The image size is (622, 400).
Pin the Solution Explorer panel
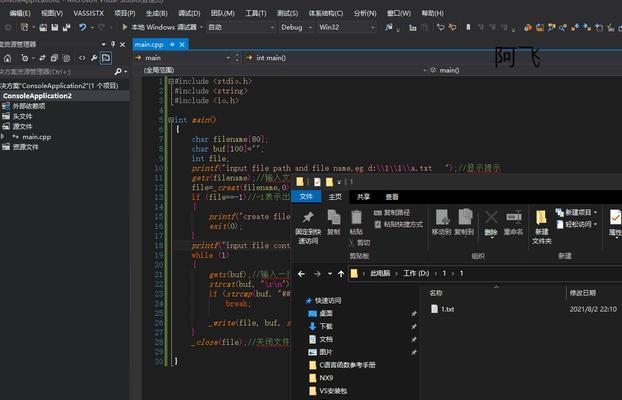coord(113,44)
